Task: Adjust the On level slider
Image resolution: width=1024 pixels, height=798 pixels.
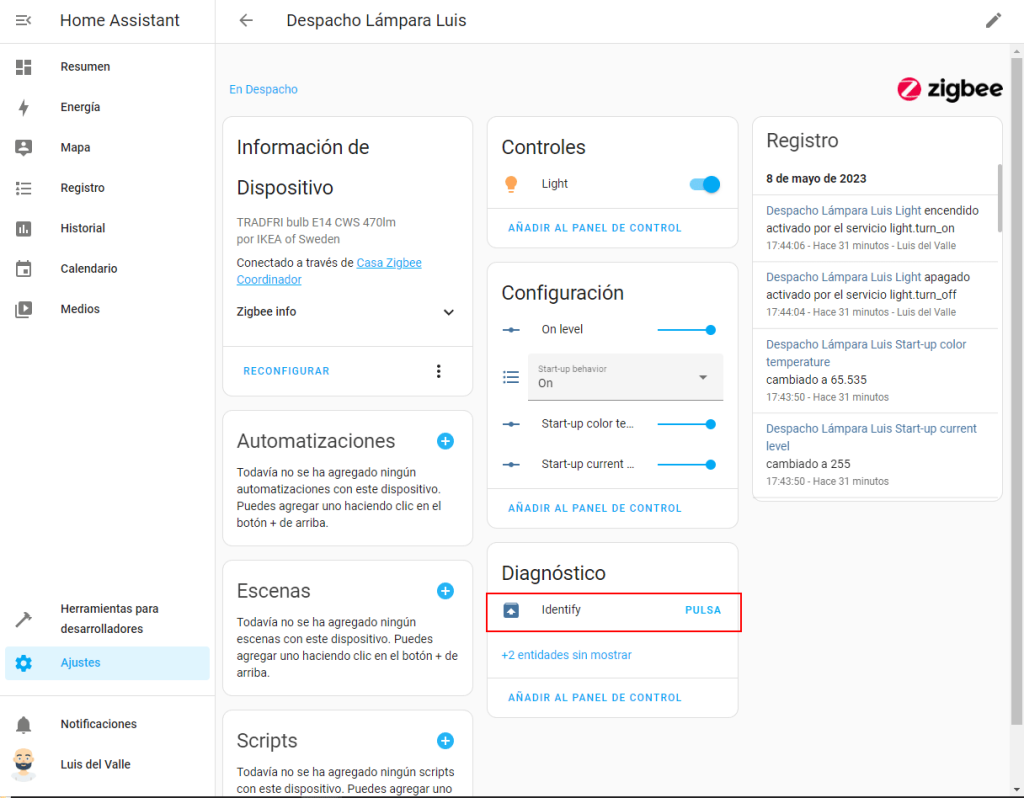Action: pyautogui.click(x=685, y=329)
